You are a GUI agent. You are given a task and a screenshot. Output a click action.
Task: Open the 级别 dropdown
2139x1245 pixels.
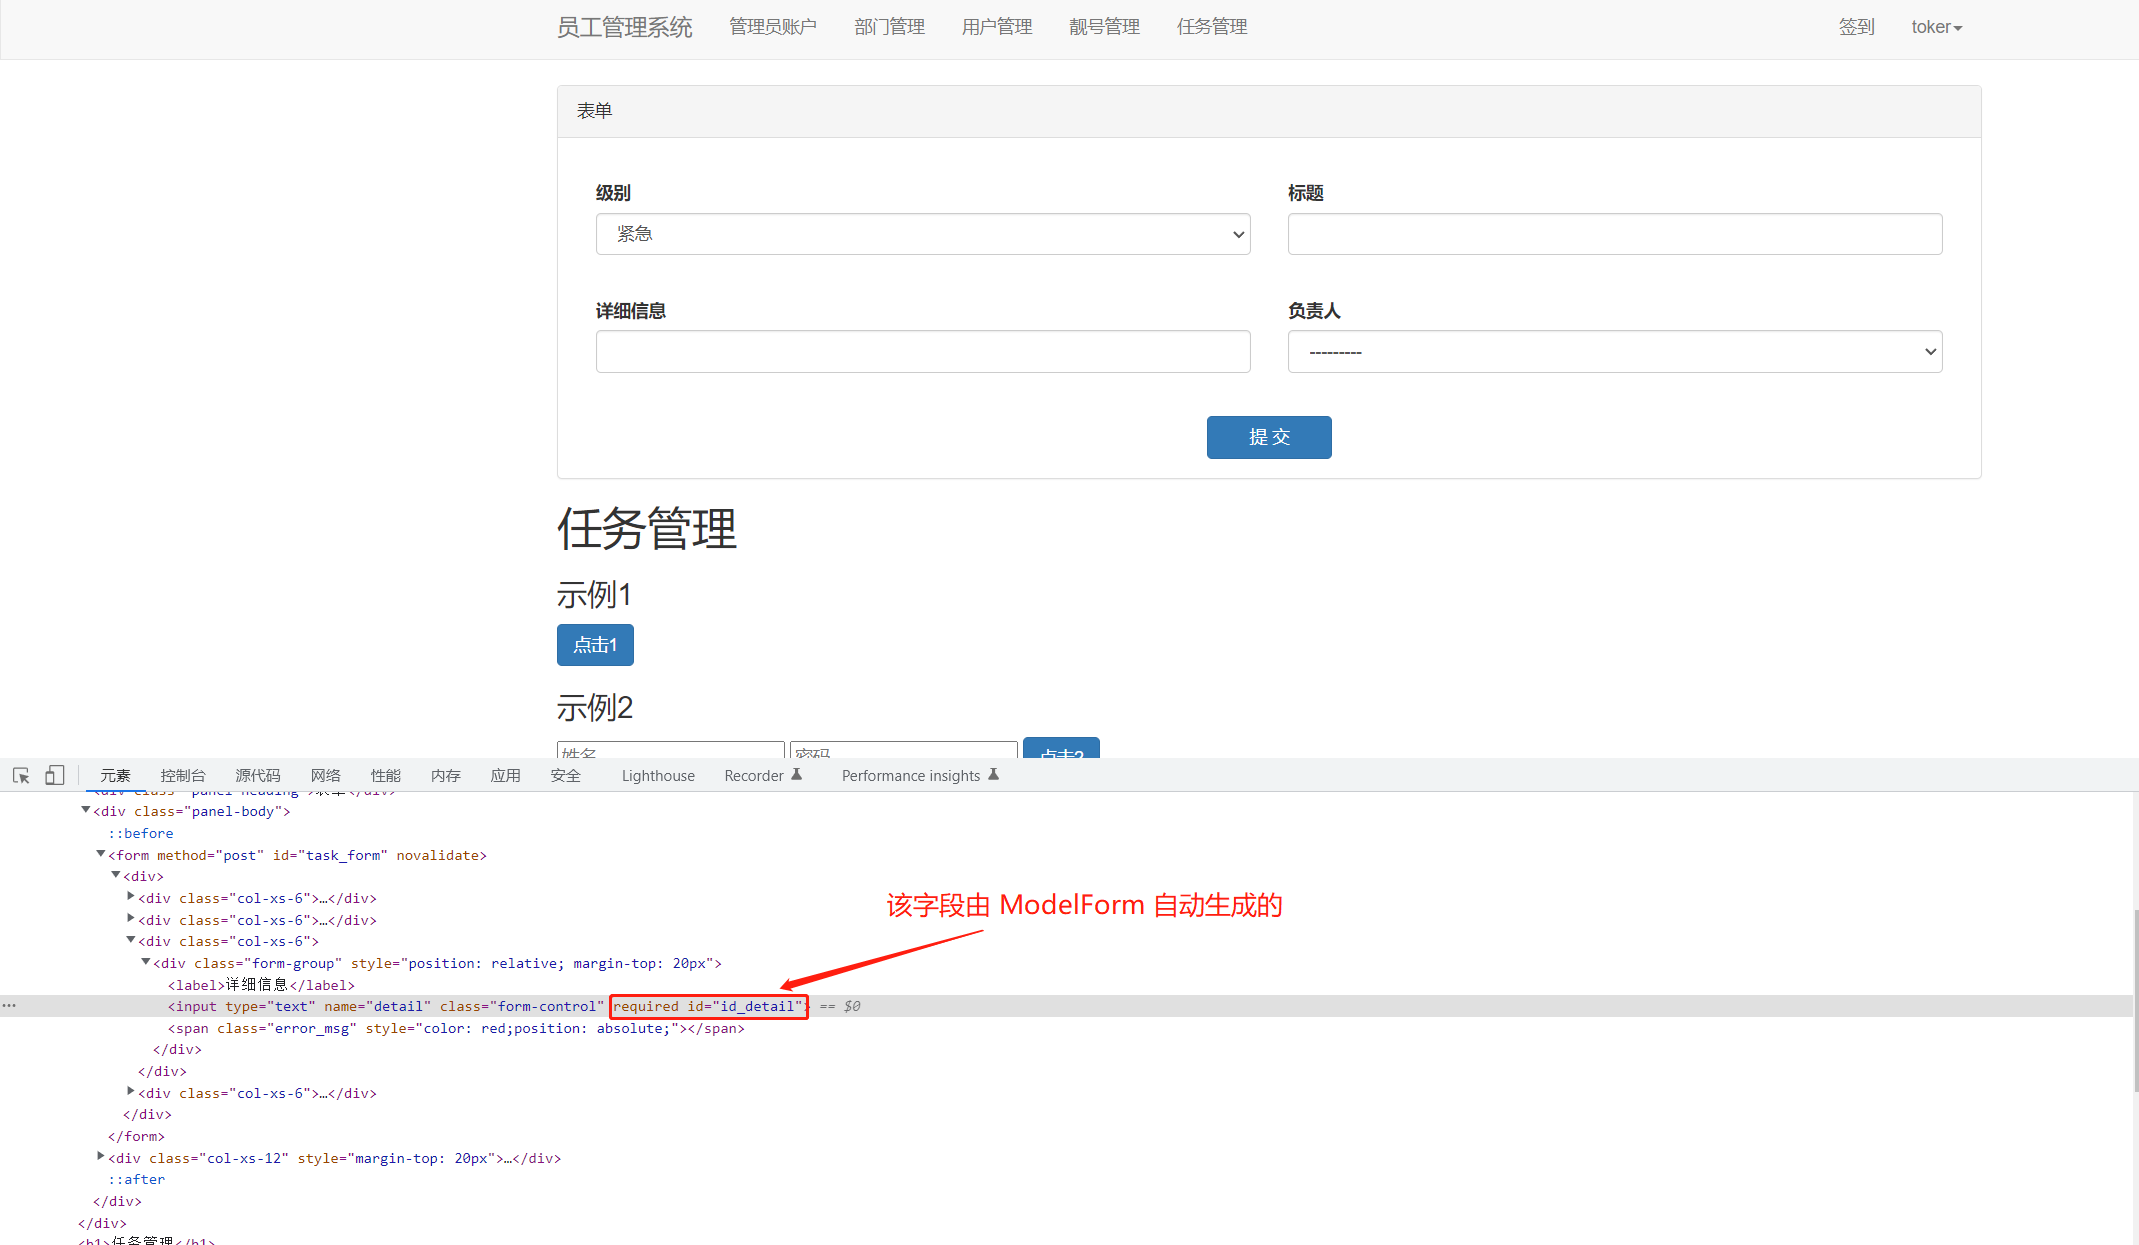tap(923, 234)
